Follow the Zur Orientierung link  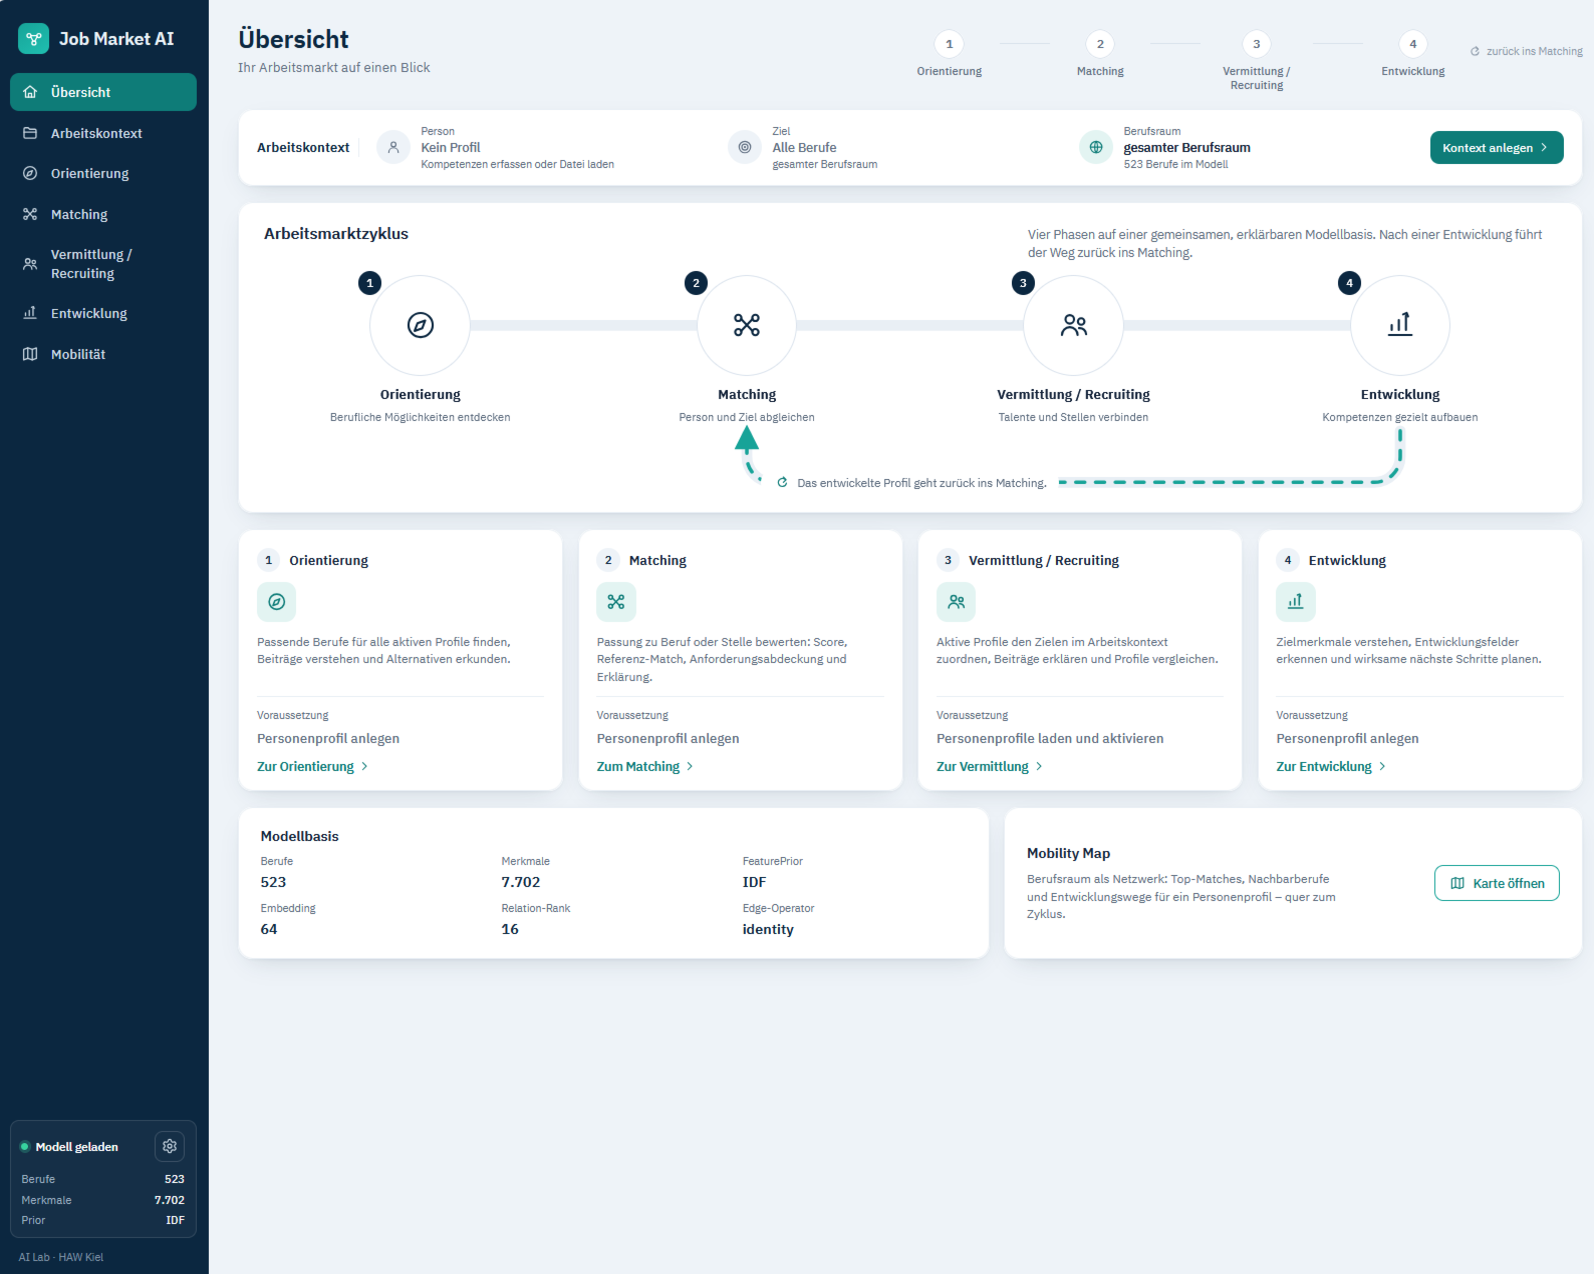(x=313, y=766)
